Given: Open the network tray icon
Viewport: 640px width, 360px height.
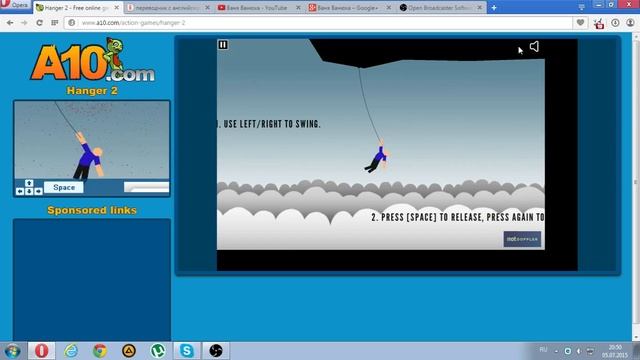Looking at the screenshot, I should (x=590, y=351).
